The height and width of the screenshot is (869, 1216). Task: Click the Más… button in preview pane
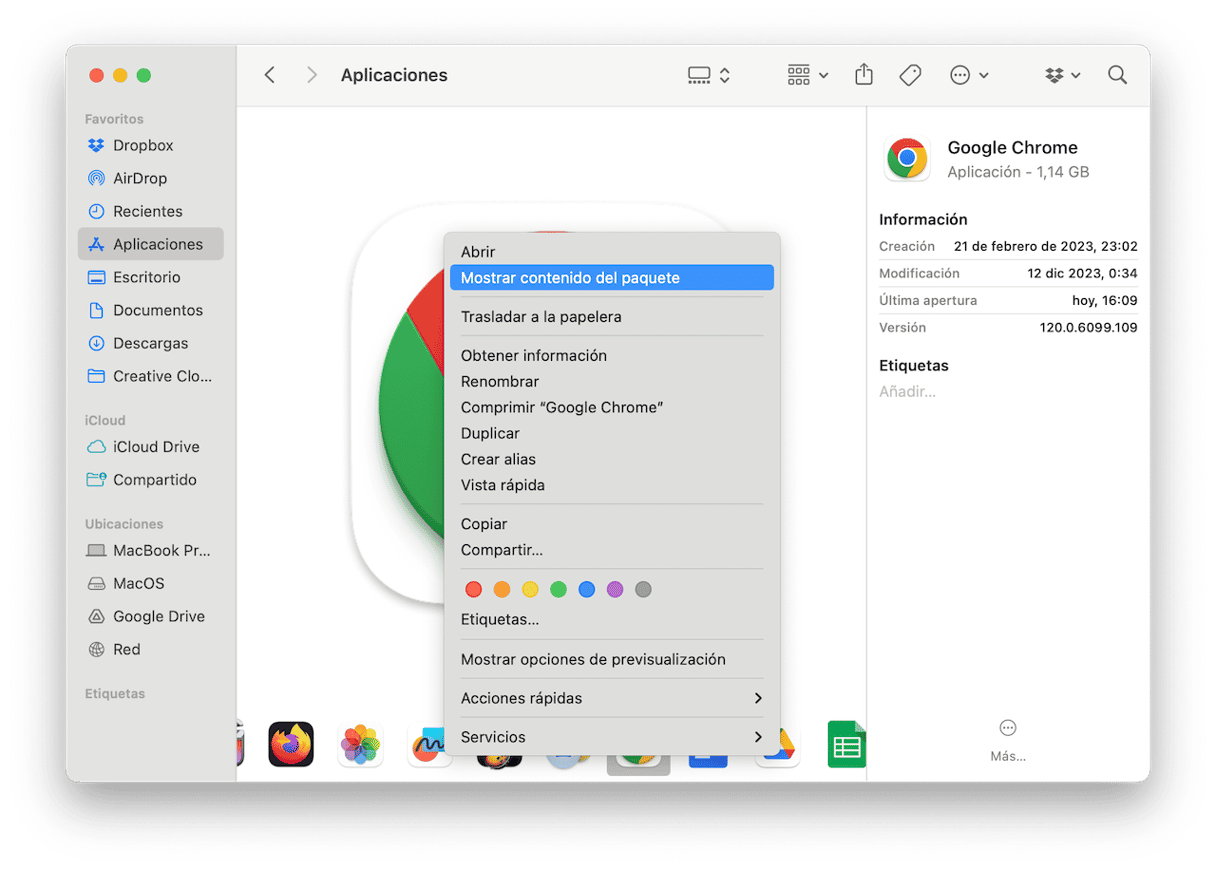[x=1008, y=740]
